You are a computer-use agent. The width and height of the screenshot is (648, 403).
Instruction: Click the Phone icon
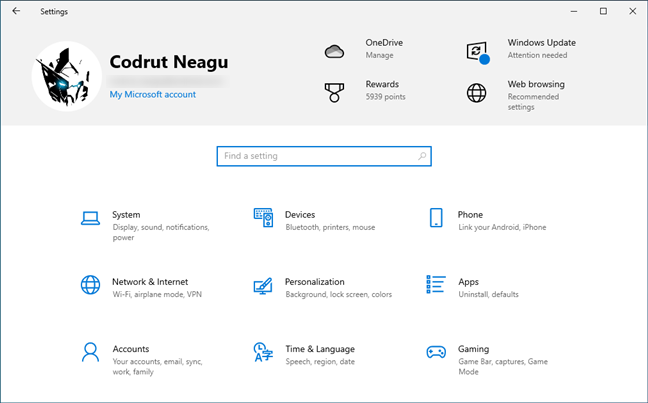tap(436, 218)
